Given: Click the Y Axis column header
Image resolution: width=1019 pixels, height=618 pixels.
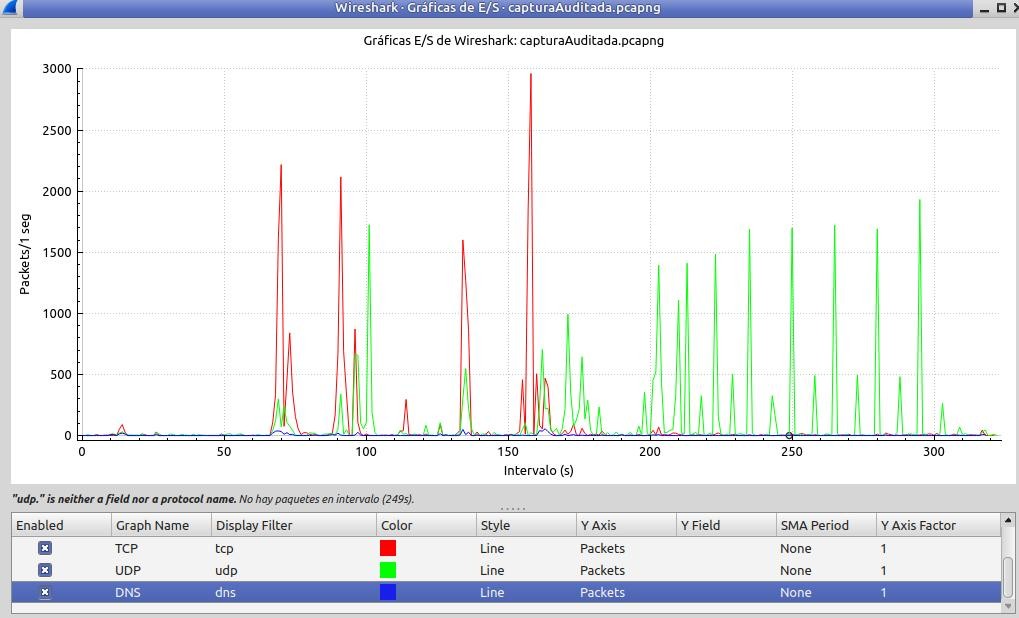Looking at the screenshot, I should click(x=626, y=525).
